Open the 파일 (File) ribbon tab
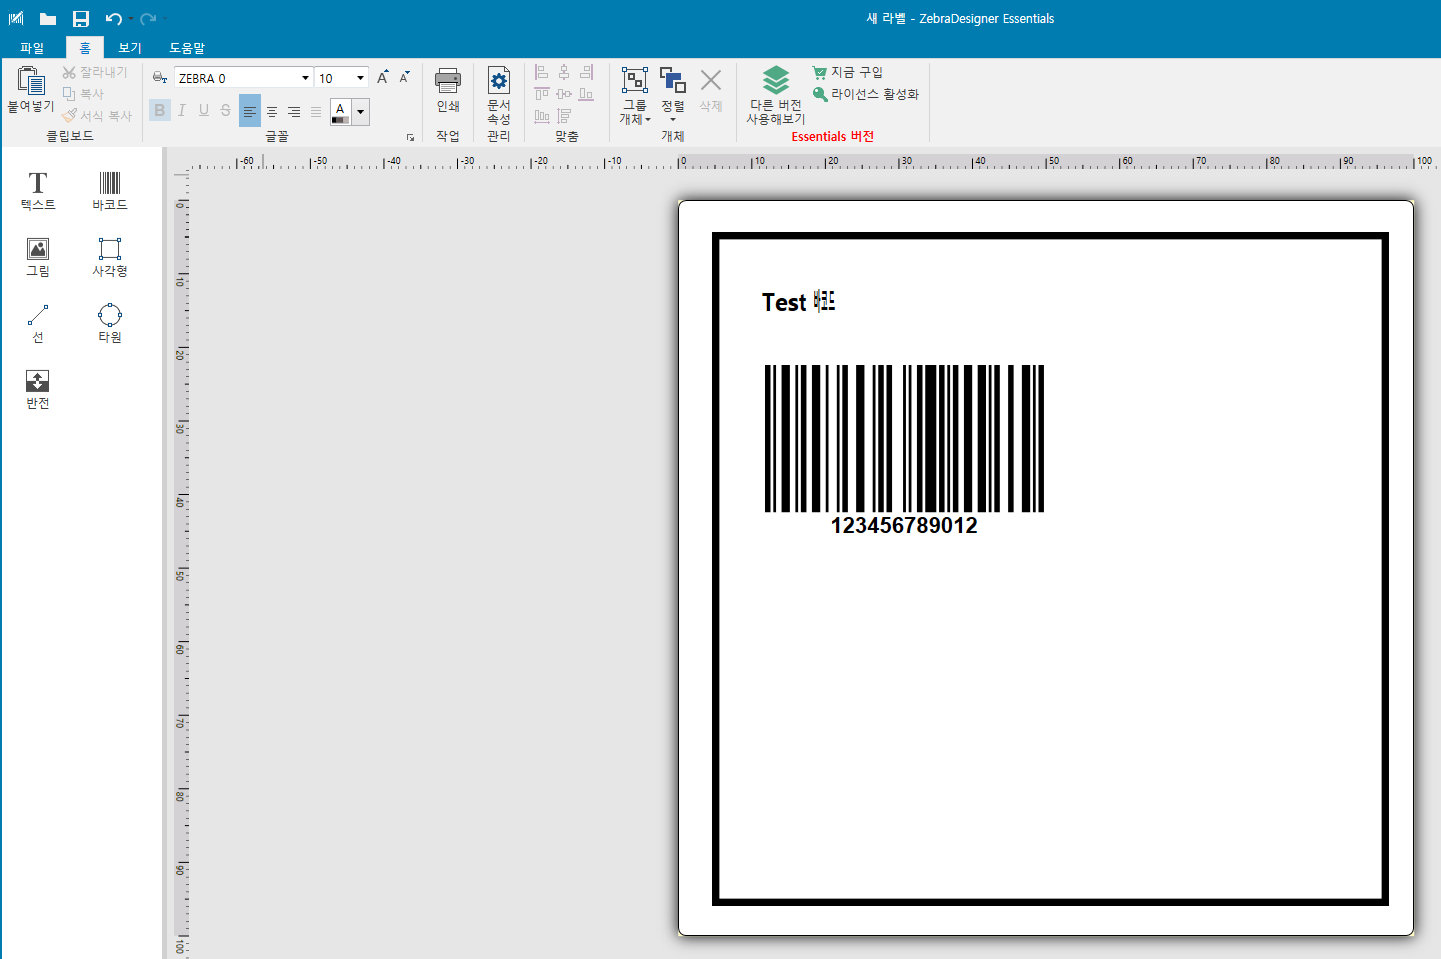 tap(32, 48)
